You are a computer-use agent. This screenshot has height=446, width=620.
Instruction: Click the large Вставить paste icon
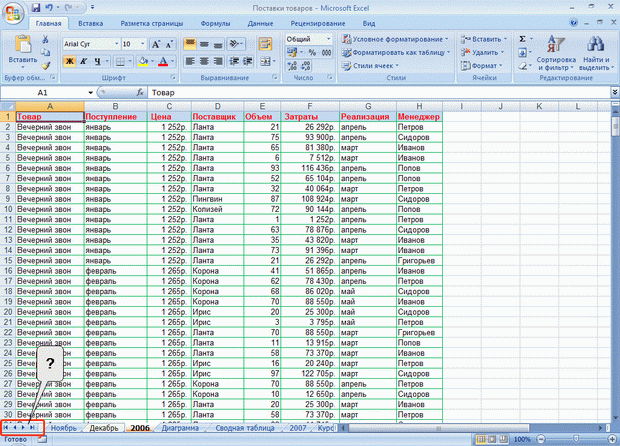tap(23, 44)
